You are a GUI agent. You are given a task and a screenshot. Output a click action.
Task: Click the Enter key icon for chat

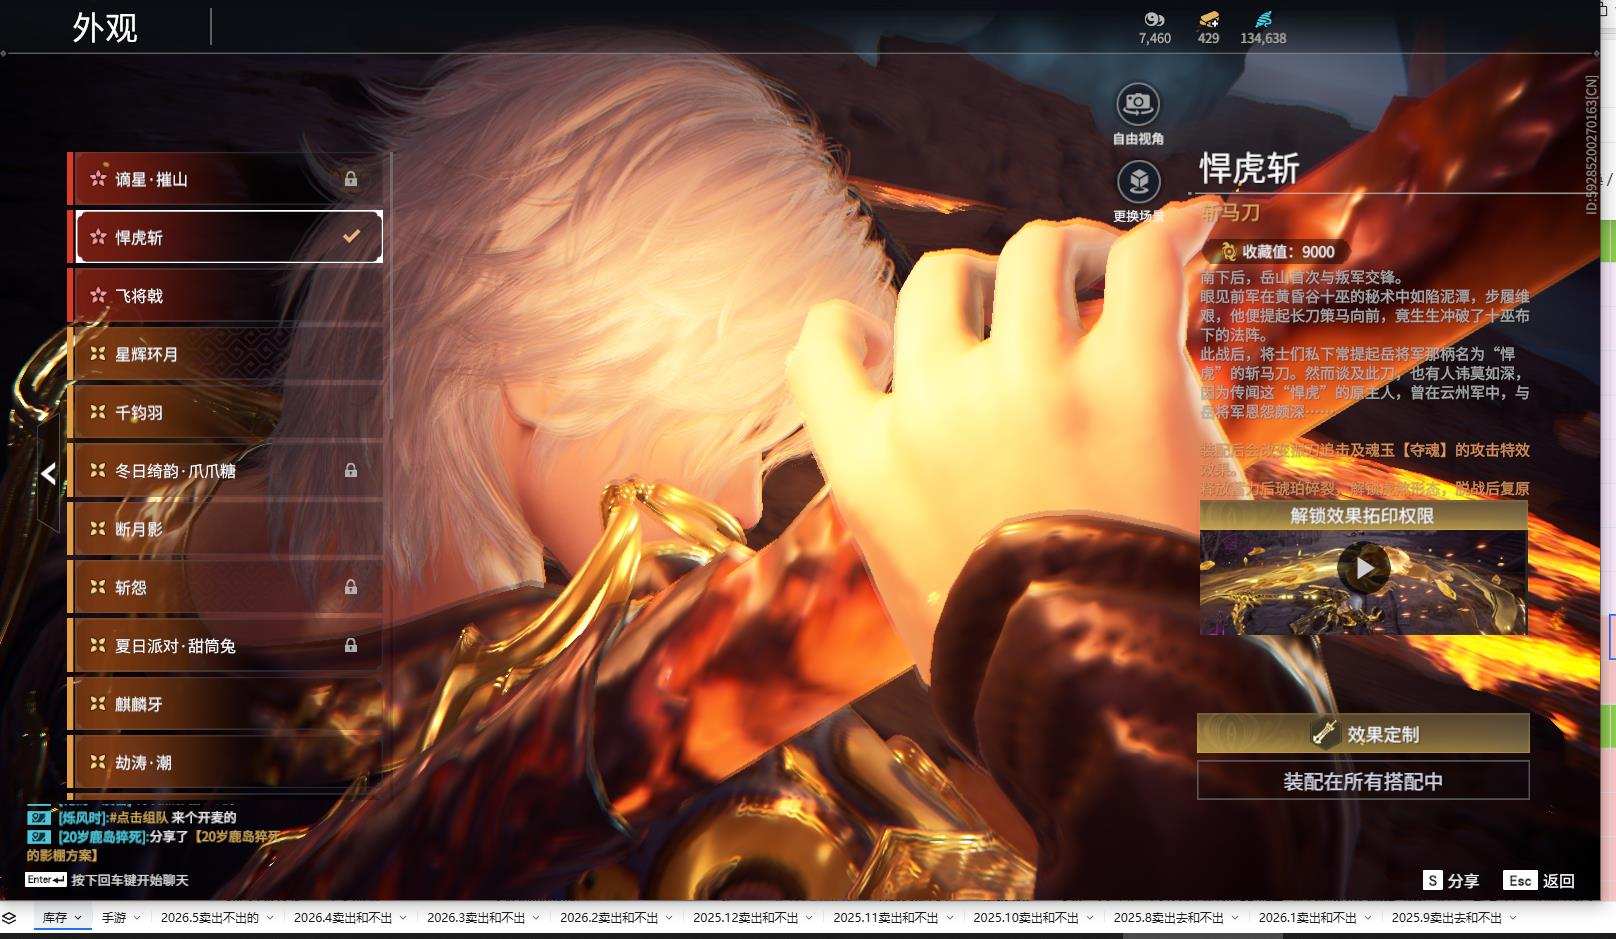coord(46,880)
